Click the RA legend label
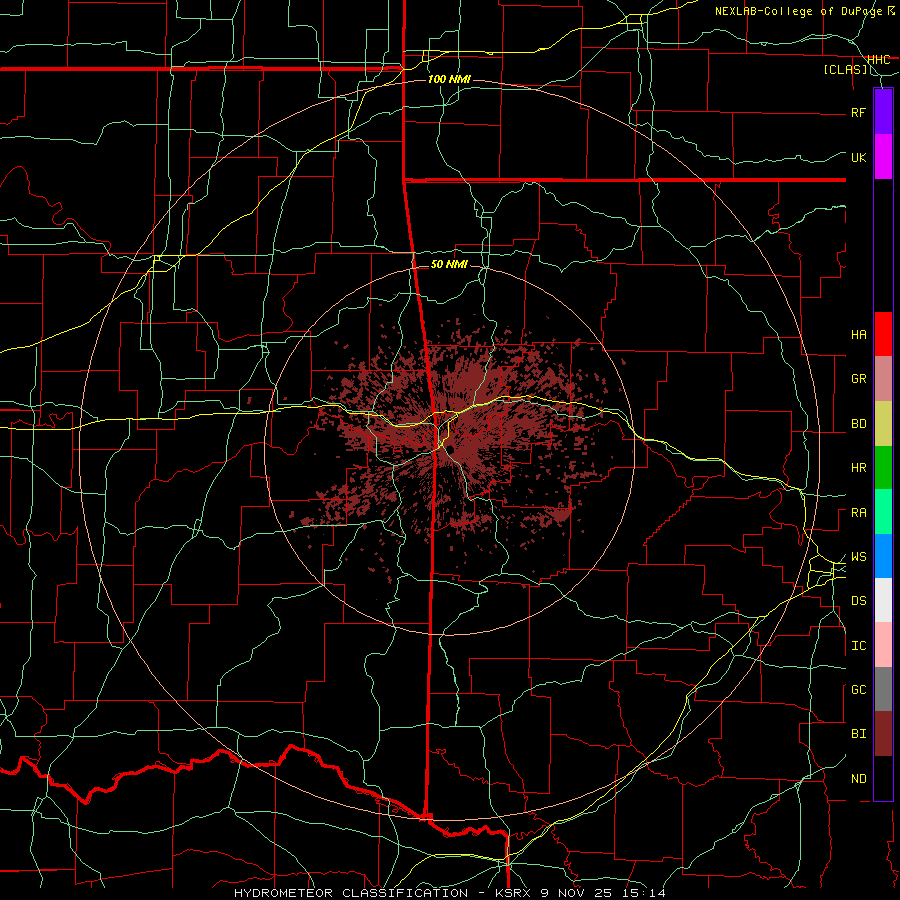 click(x=858, y=513)
